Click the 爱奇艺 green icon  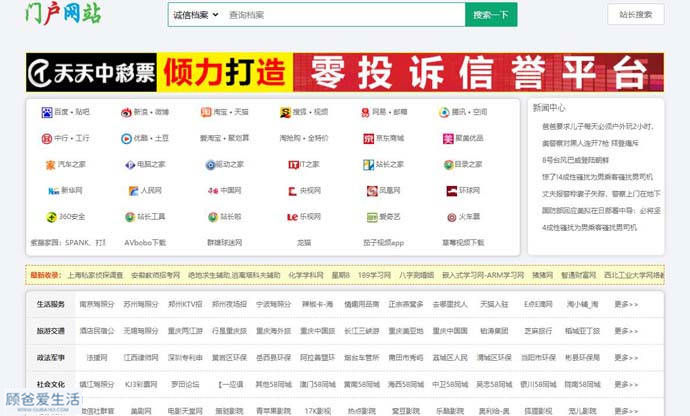[x=372, y=217]
